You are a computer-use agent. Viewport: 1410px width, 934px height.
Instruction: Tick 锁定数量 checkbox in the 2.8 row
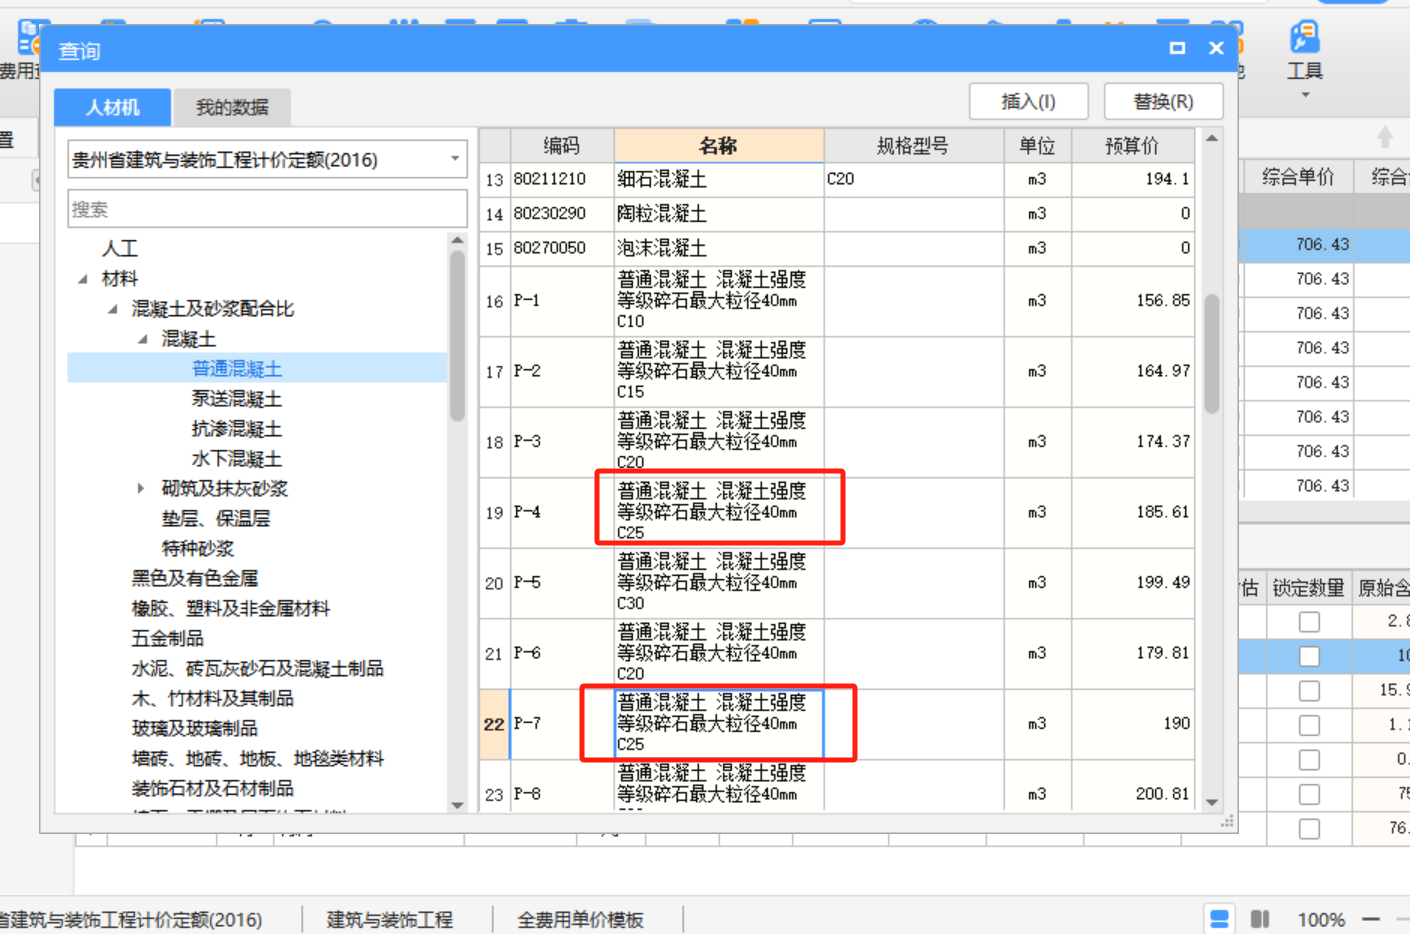(1309, 622)
